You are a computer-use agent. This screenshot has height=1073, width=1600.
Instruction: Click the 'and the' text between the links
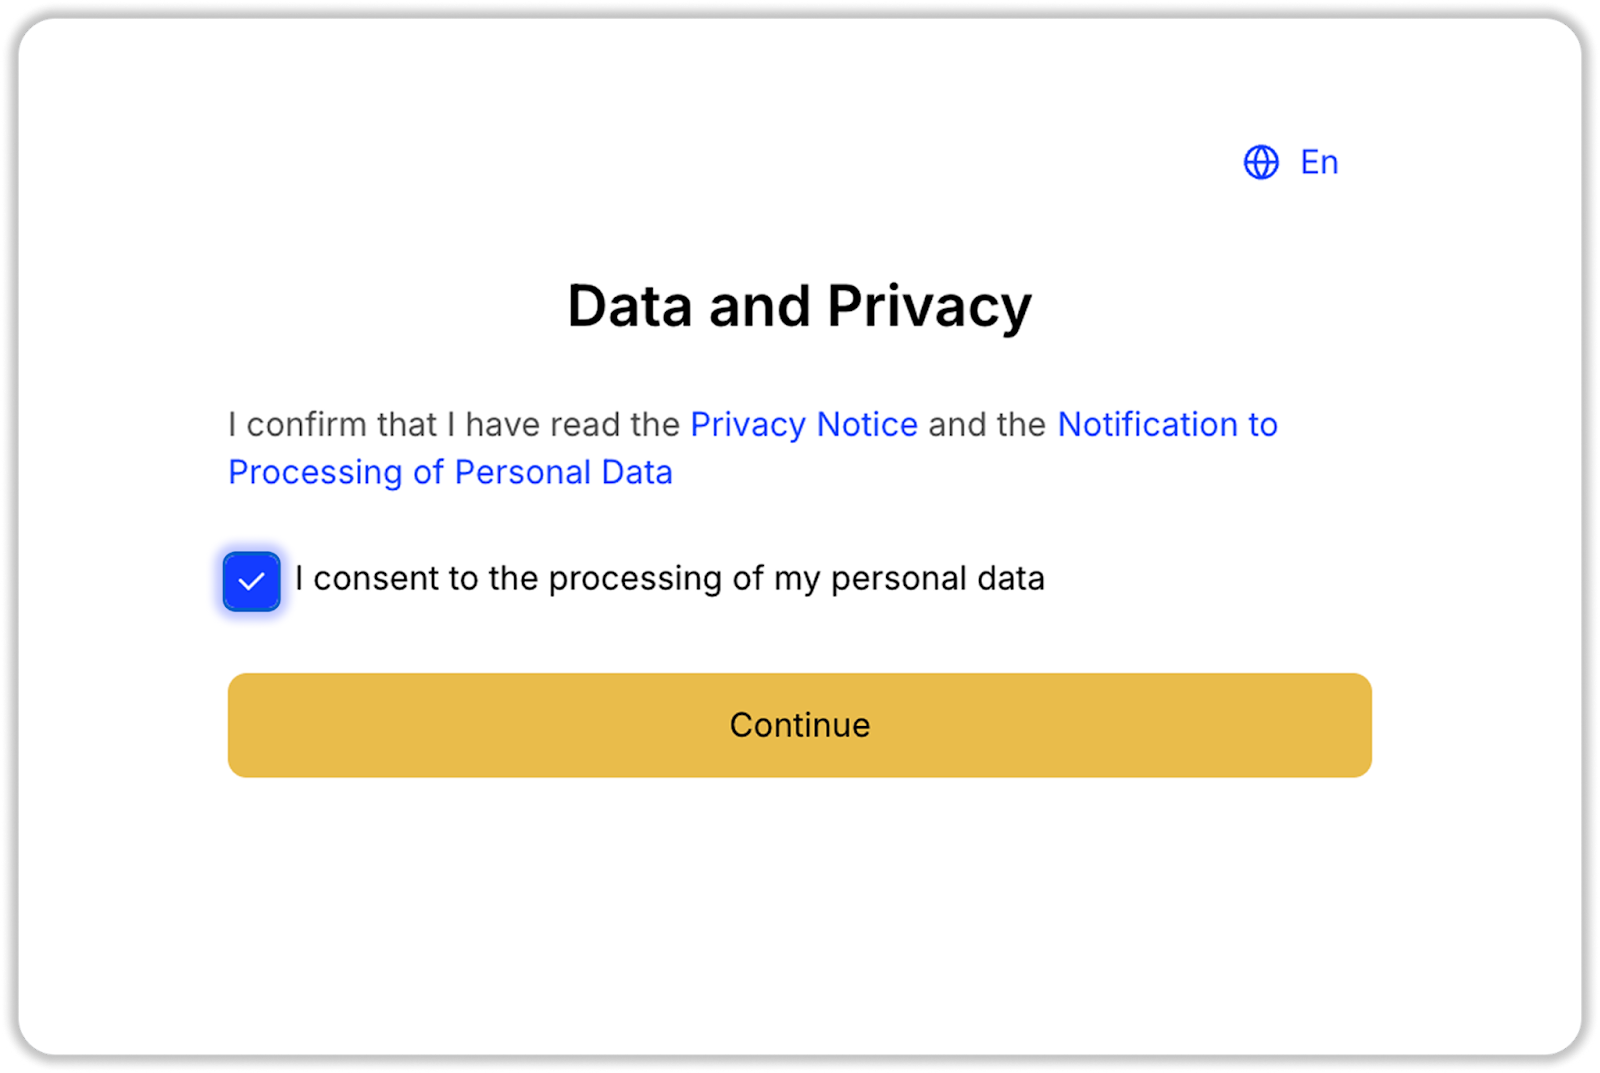pos(986,425)
